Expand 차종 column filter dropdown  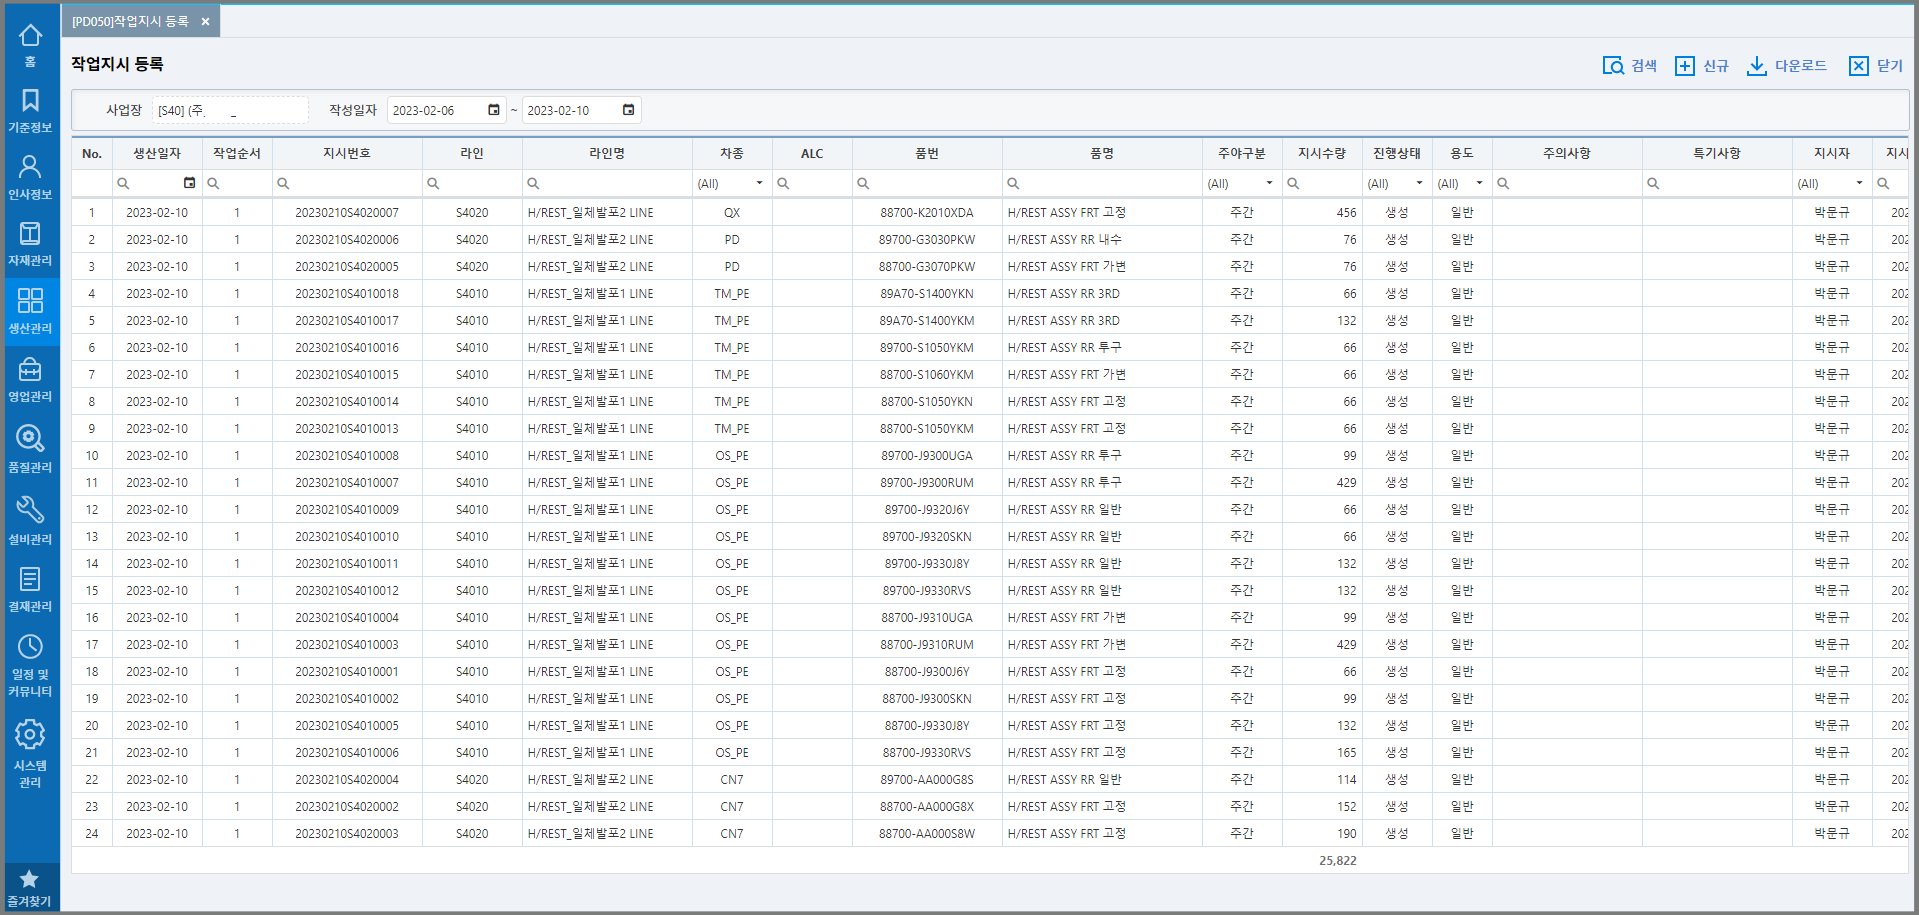(x=759, y=183)
